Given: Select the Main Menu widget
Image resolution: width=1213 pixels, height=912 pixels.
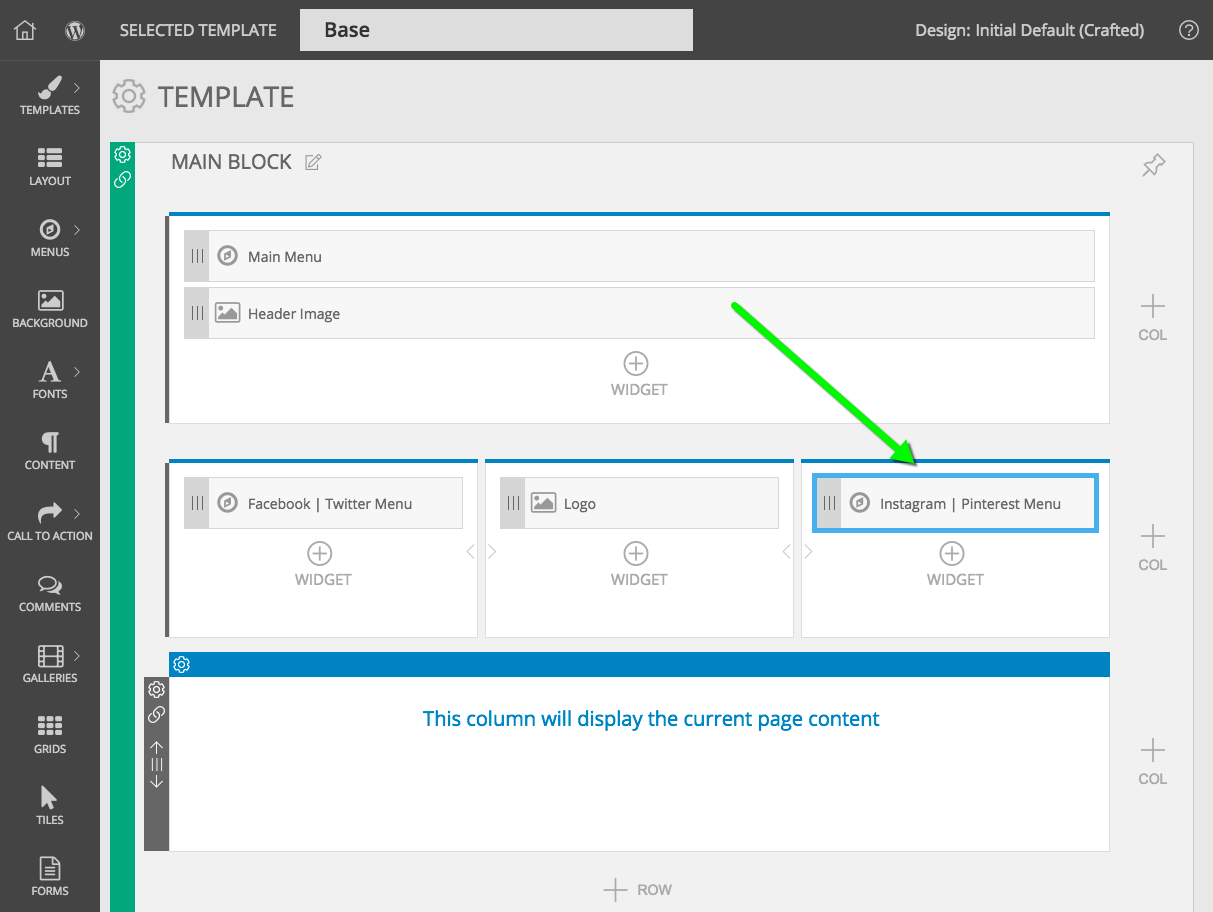Looking at the screenshot, I should coord(639,256).
